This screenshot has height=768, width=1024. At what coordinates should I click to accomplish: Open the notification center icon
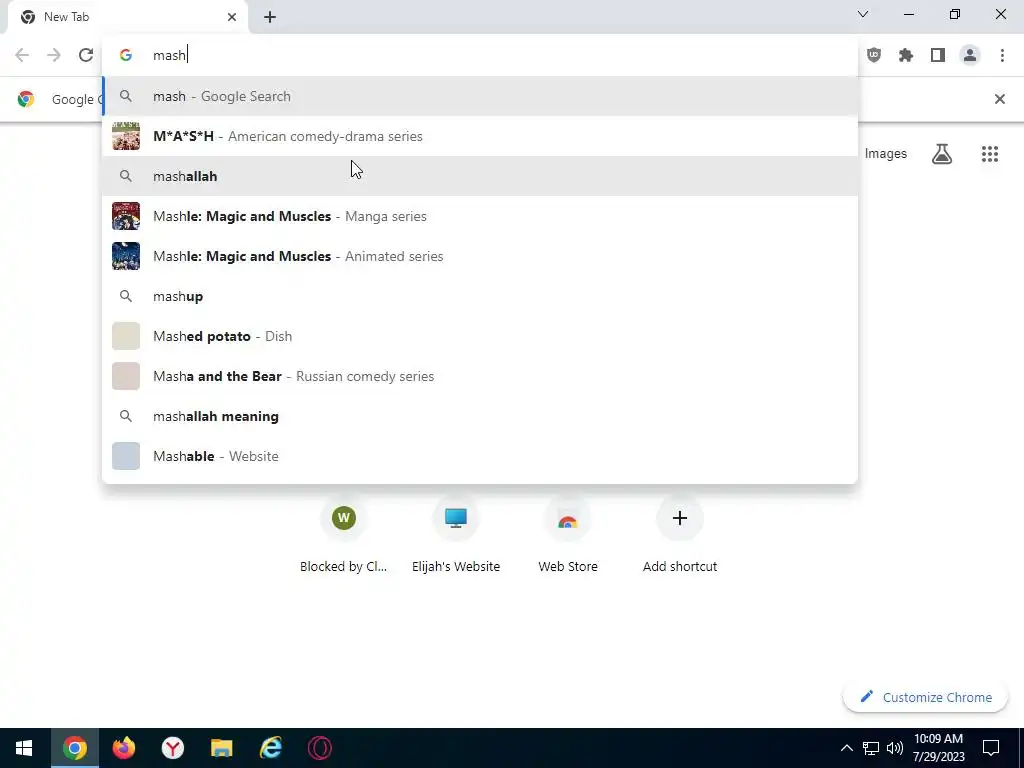pyautogui.click(x=991, y=748)
